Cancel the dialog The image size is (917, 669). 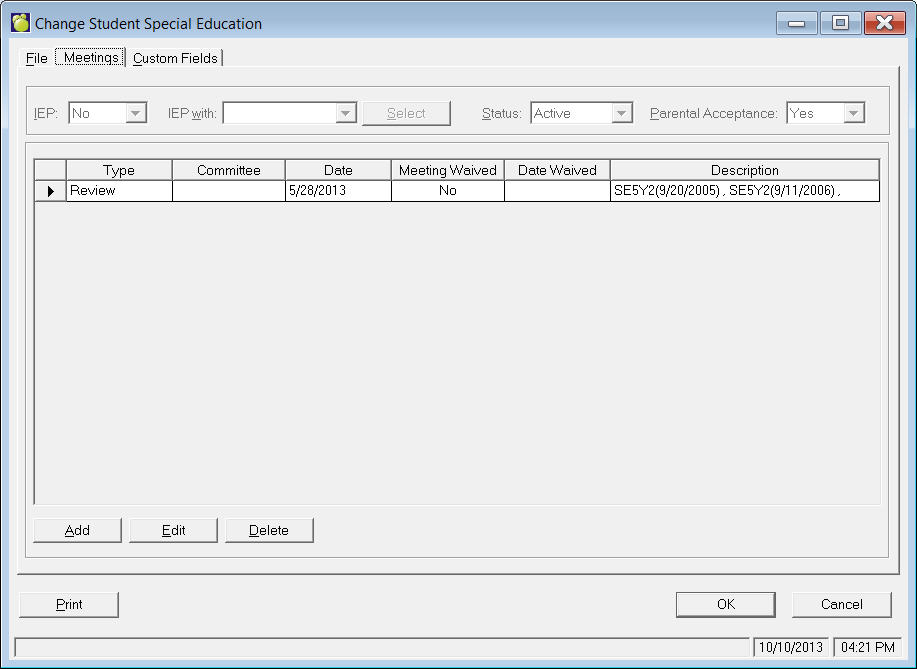pos(841,604)
